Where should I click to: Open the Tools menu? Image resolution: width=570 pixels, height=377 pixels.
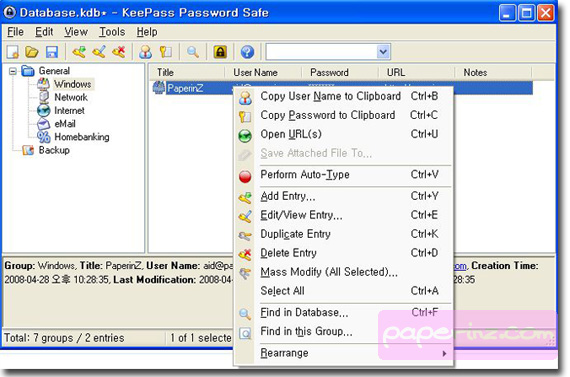pos(112,32)
